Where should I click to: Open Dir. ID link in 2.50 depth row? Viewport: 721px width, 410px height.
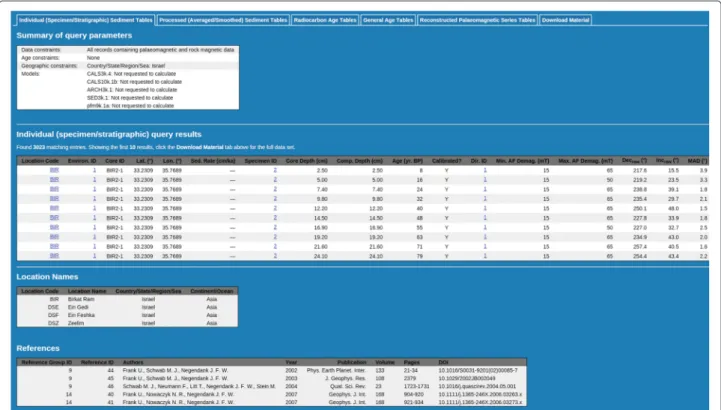pyautogui.click(x=485, y=170)
